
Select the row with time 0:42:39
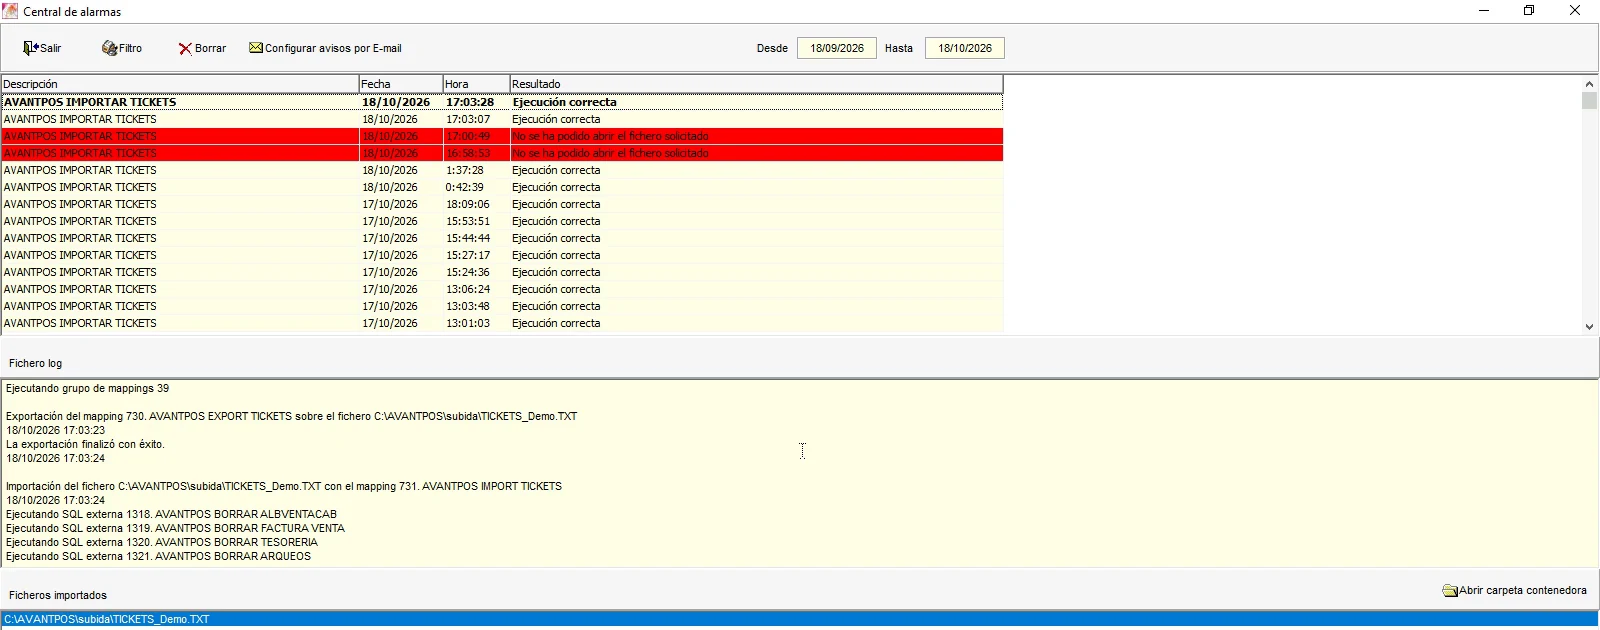click(x=502, y=187)
